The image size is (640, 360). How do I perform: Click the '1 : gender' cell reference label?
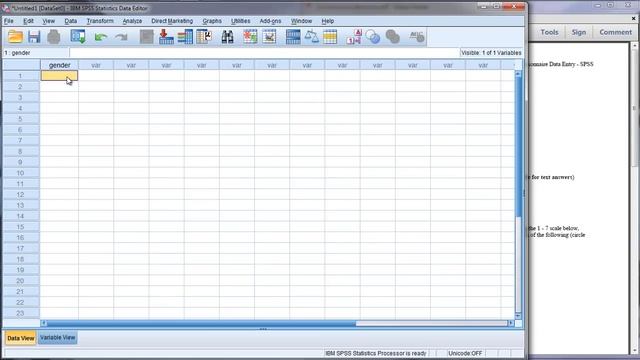tap(18, 53)
